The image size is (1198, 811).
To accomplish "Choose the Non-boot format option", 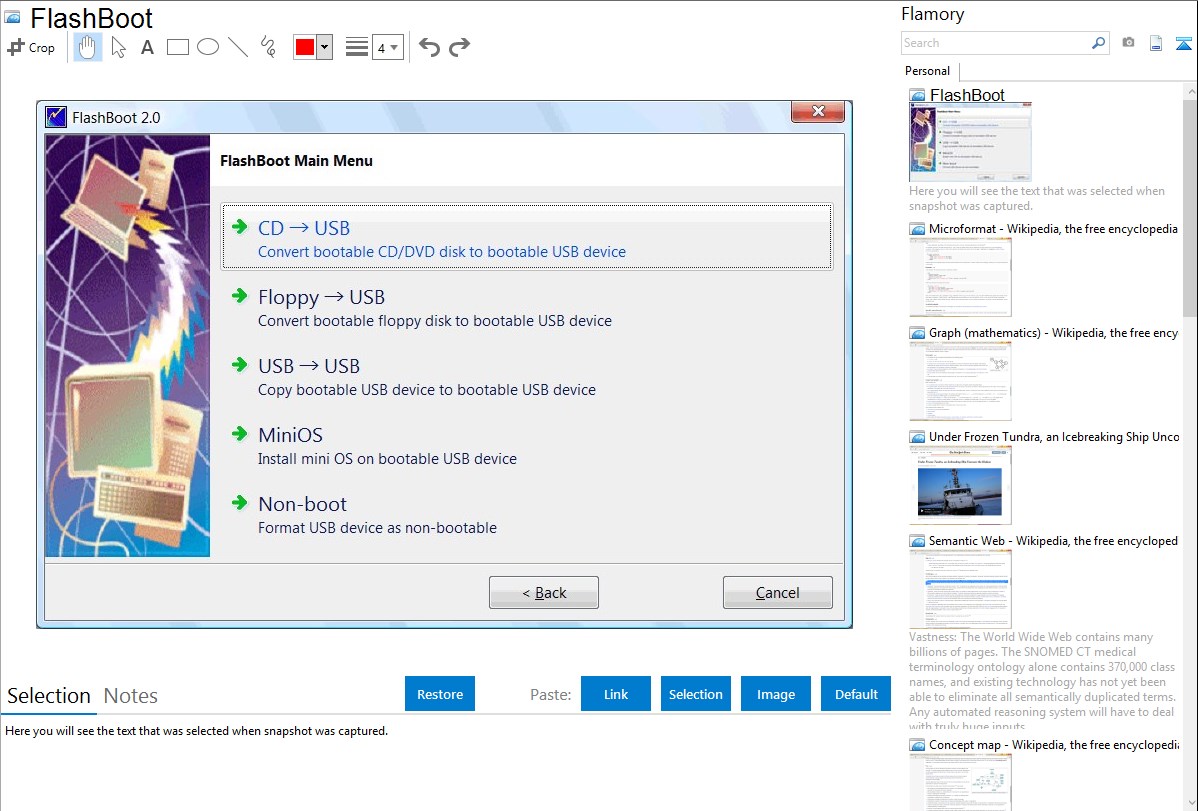I will [527, 514].
